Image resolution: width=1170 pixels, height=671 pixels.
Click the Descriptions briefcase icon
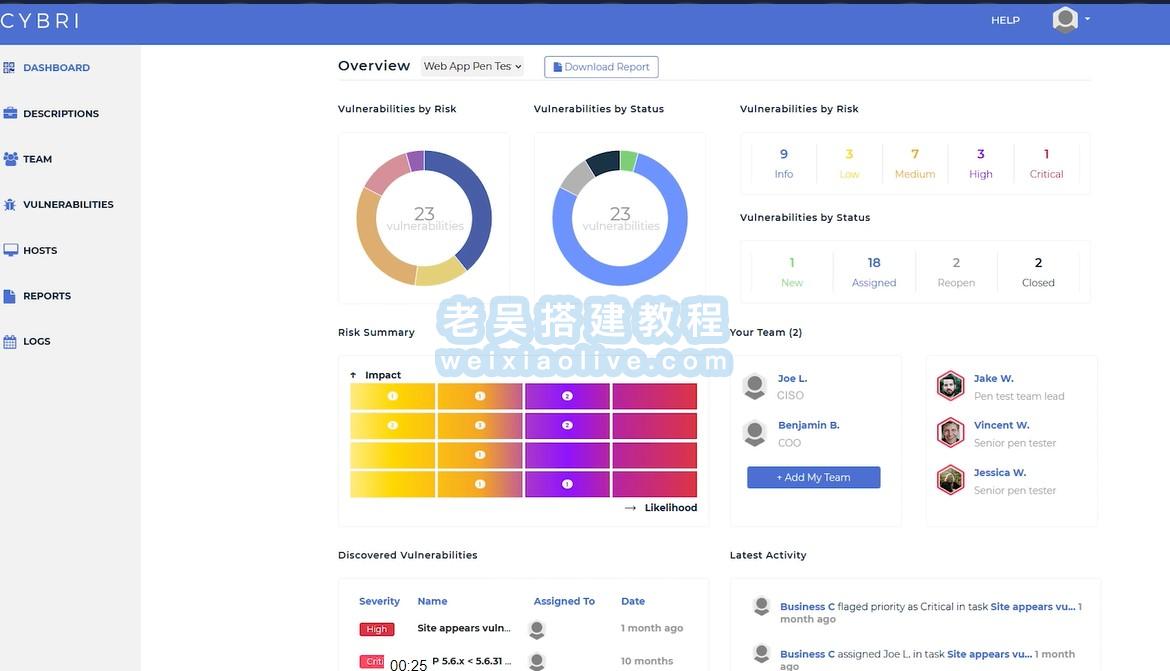(10, 113)
